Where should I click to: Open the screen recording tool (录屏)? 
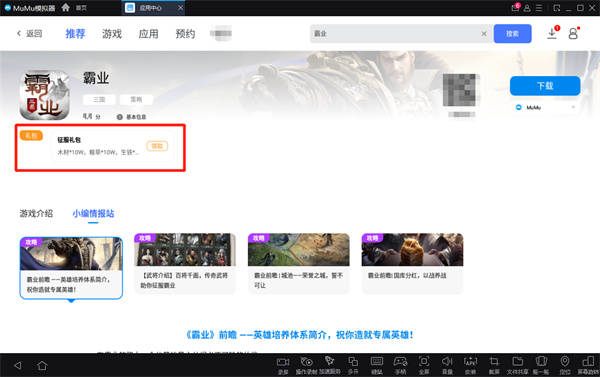(x=283, y=365)
